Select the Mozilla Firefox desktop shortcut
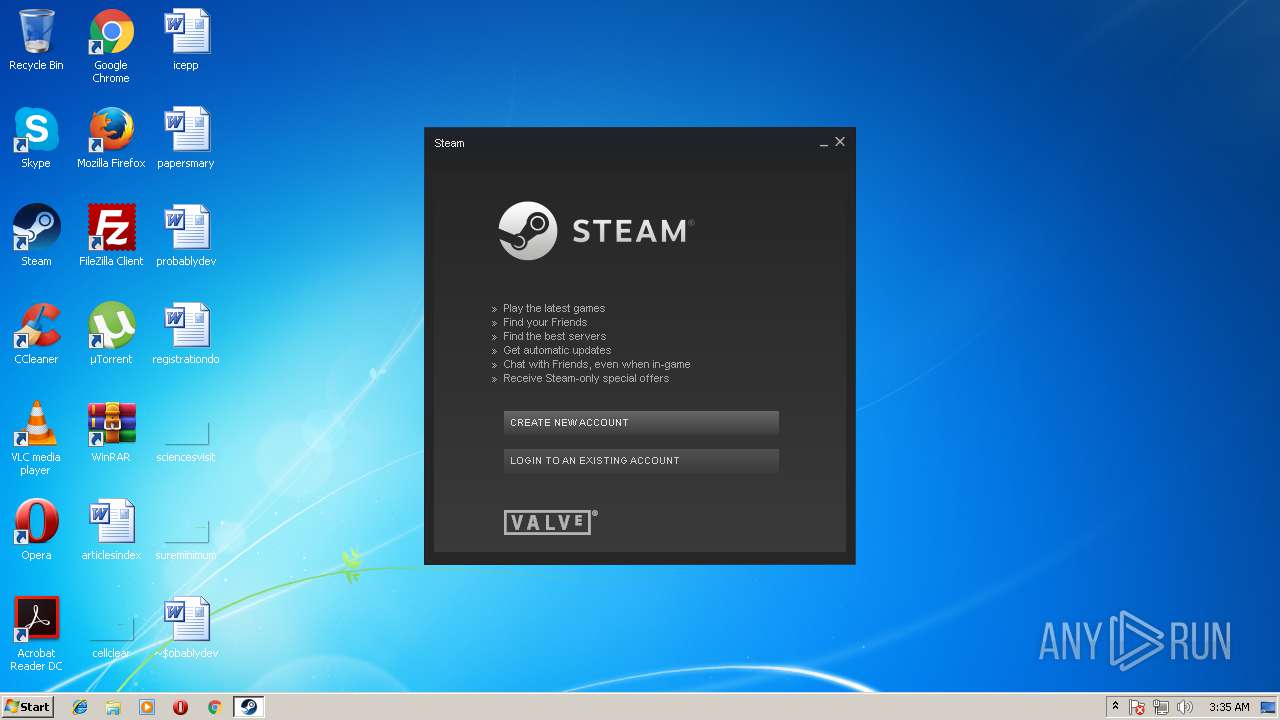Screen dimensions: 1280x720 pos(111,138)
